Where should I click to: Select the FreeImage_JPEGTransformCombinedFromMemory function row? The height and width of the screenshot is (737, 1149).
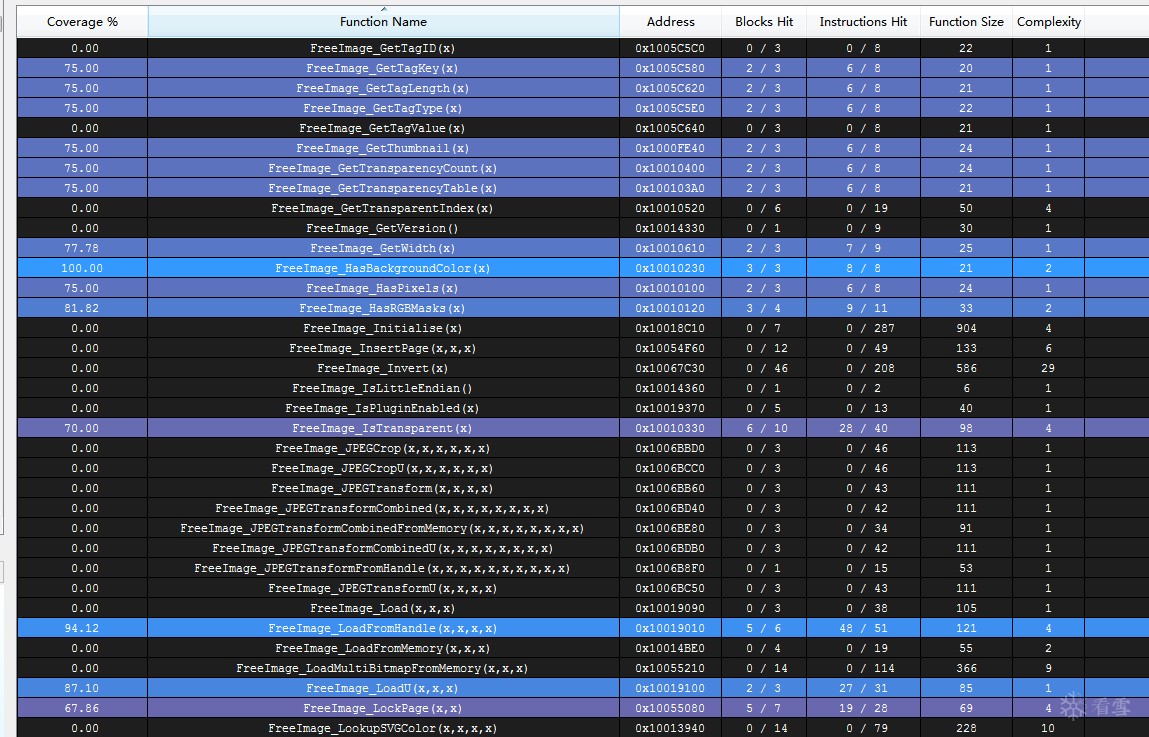(x=383, y=528)
